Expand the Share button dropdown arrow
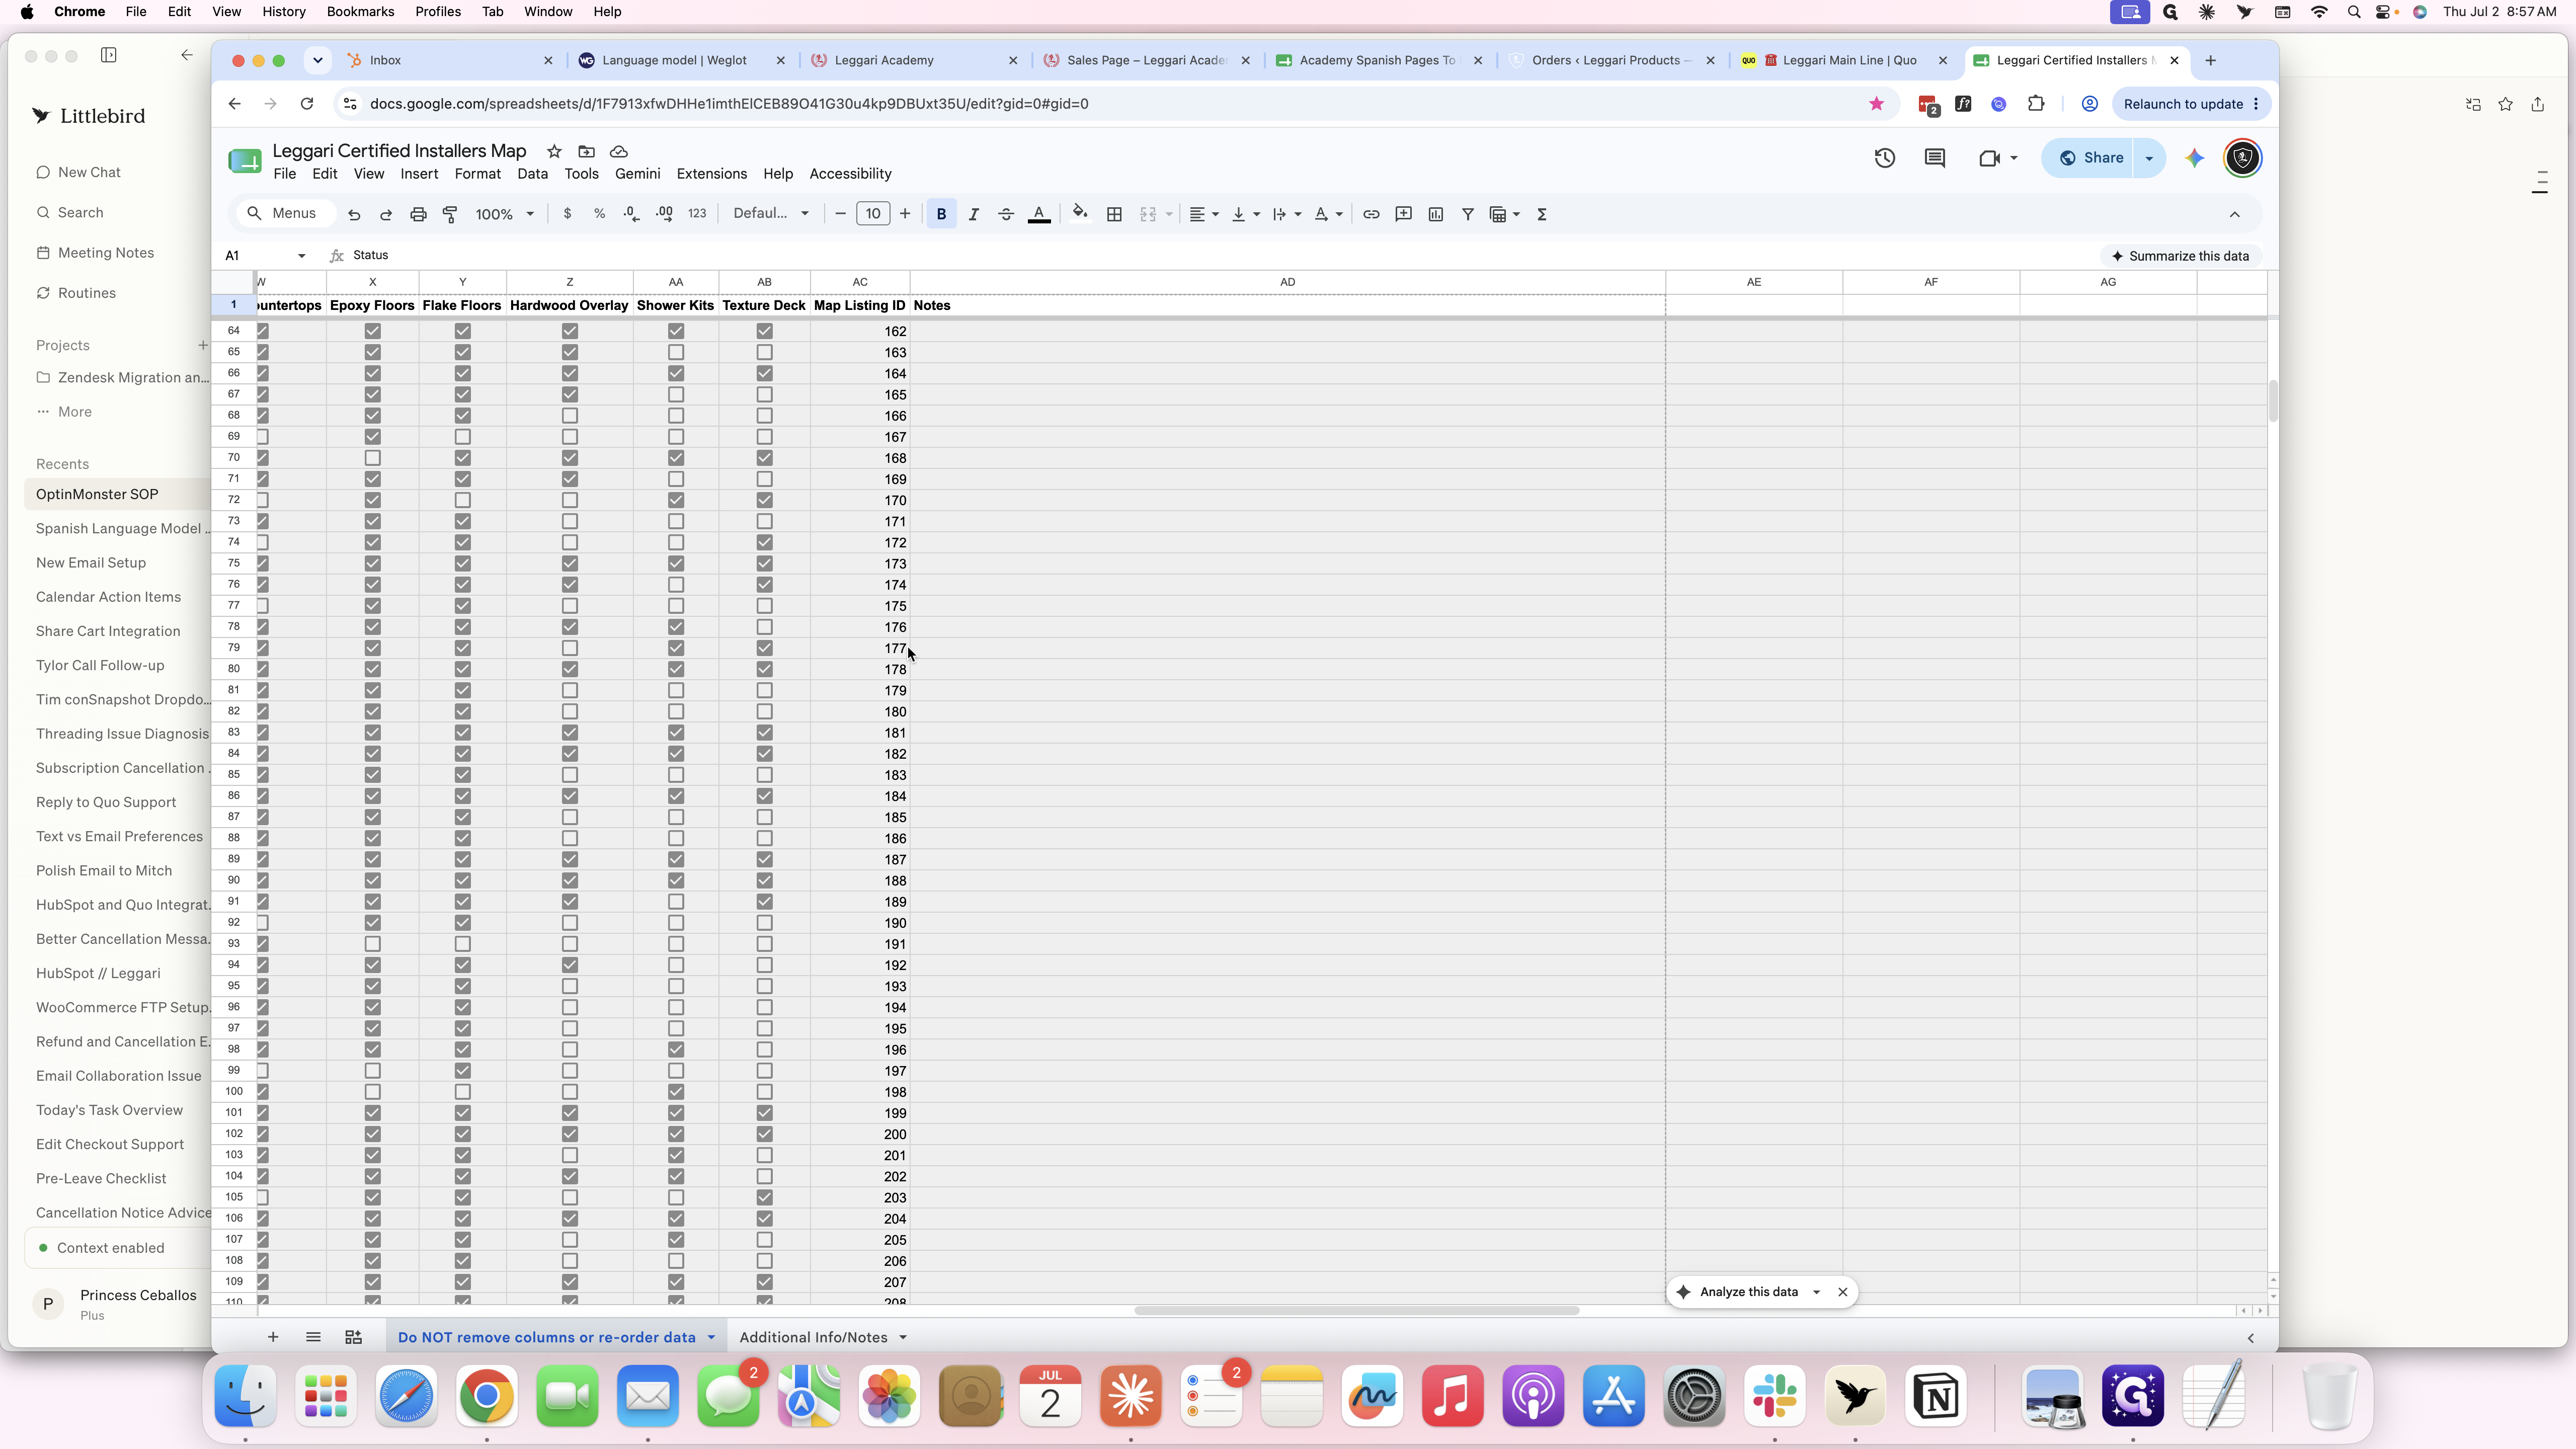This screenshot has width=2576, height=1449. [x=2149, y=158]
